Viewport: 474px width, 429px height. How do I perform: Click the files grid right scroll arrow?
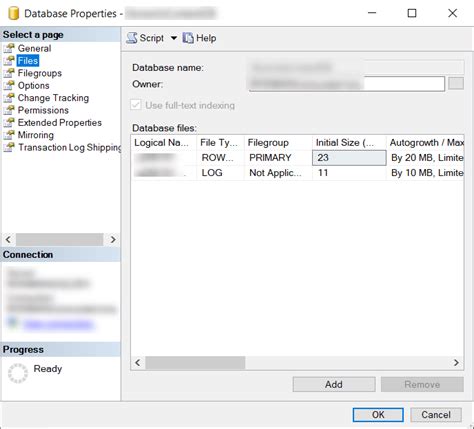coord(456,363)
